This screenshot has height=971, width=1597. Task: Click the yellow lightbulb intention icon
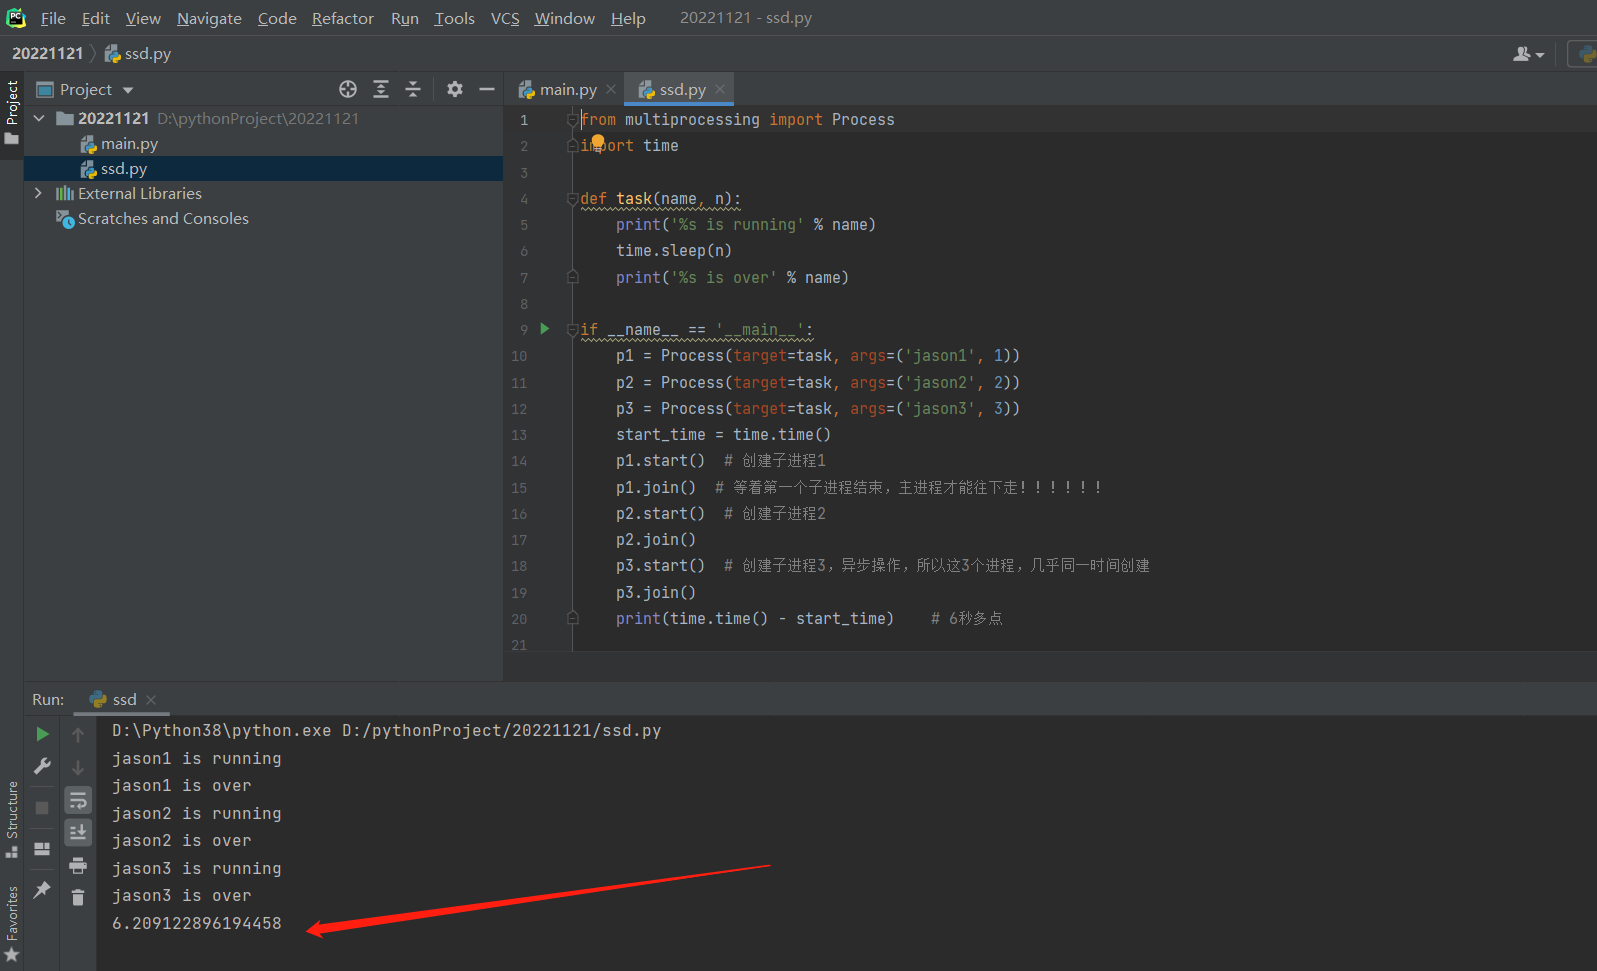pos(598,141)
